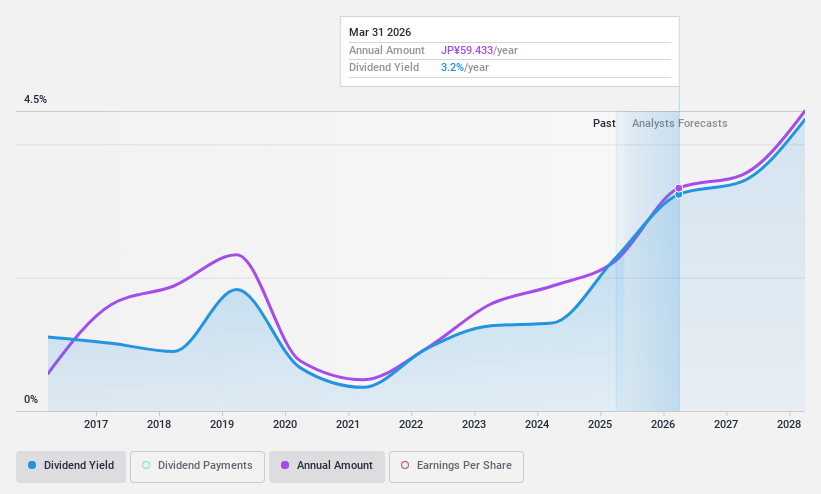This screenshot has width=821, height=494.
Task: Click the 4.5% y-axis label
Action: pyautogui.click(x=35, y=100)
